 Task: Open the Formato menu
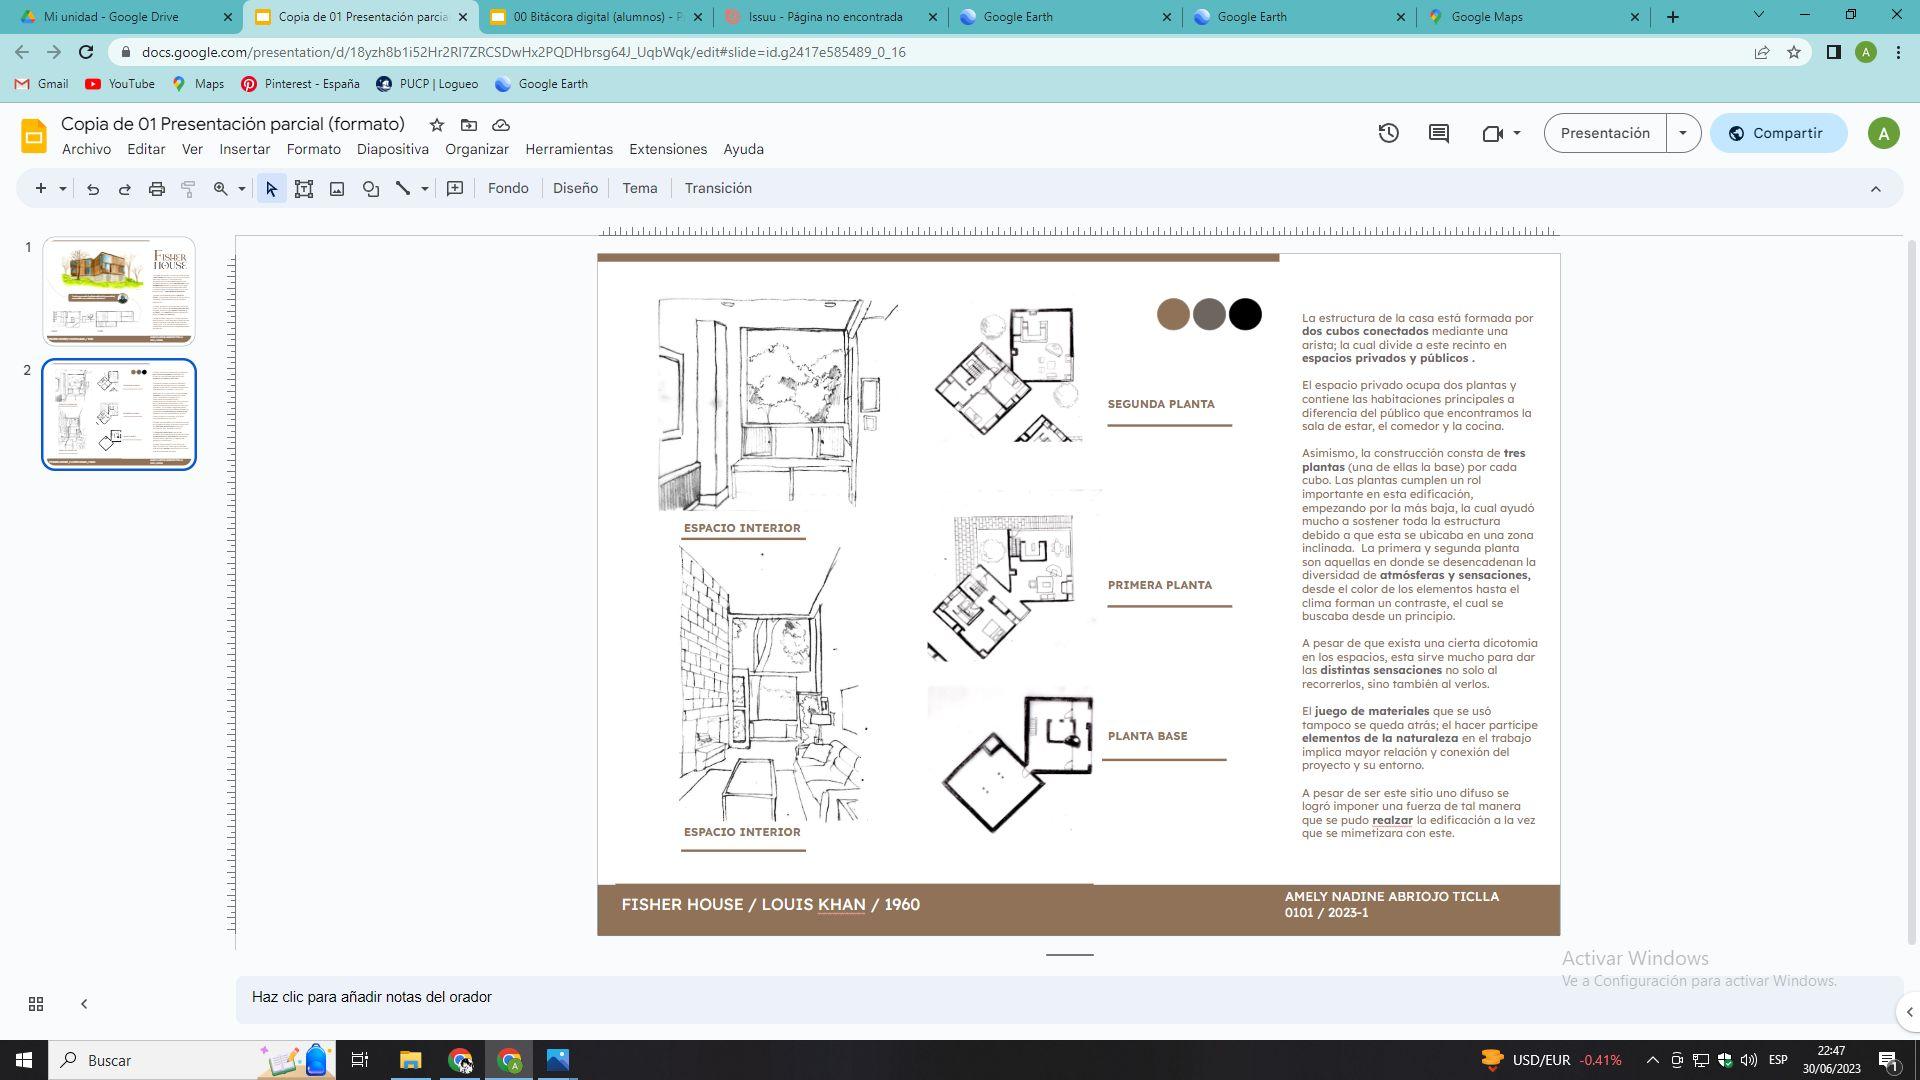[314, 149]
